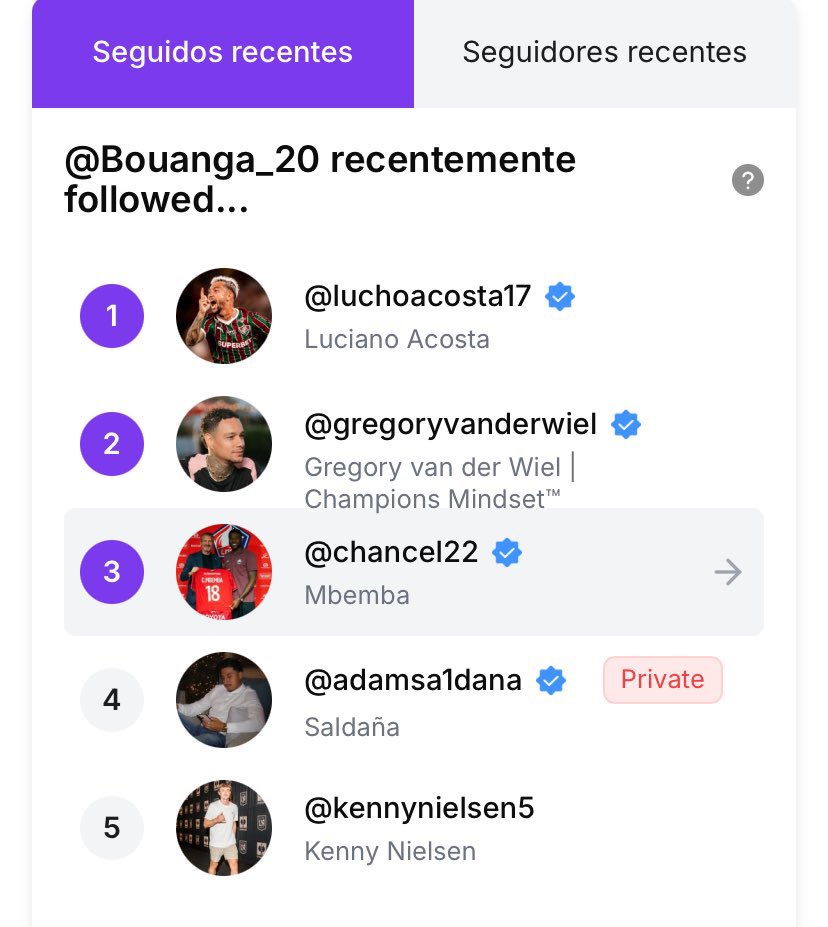Click verified badge next to @luchoacosta17

(560, 297)
